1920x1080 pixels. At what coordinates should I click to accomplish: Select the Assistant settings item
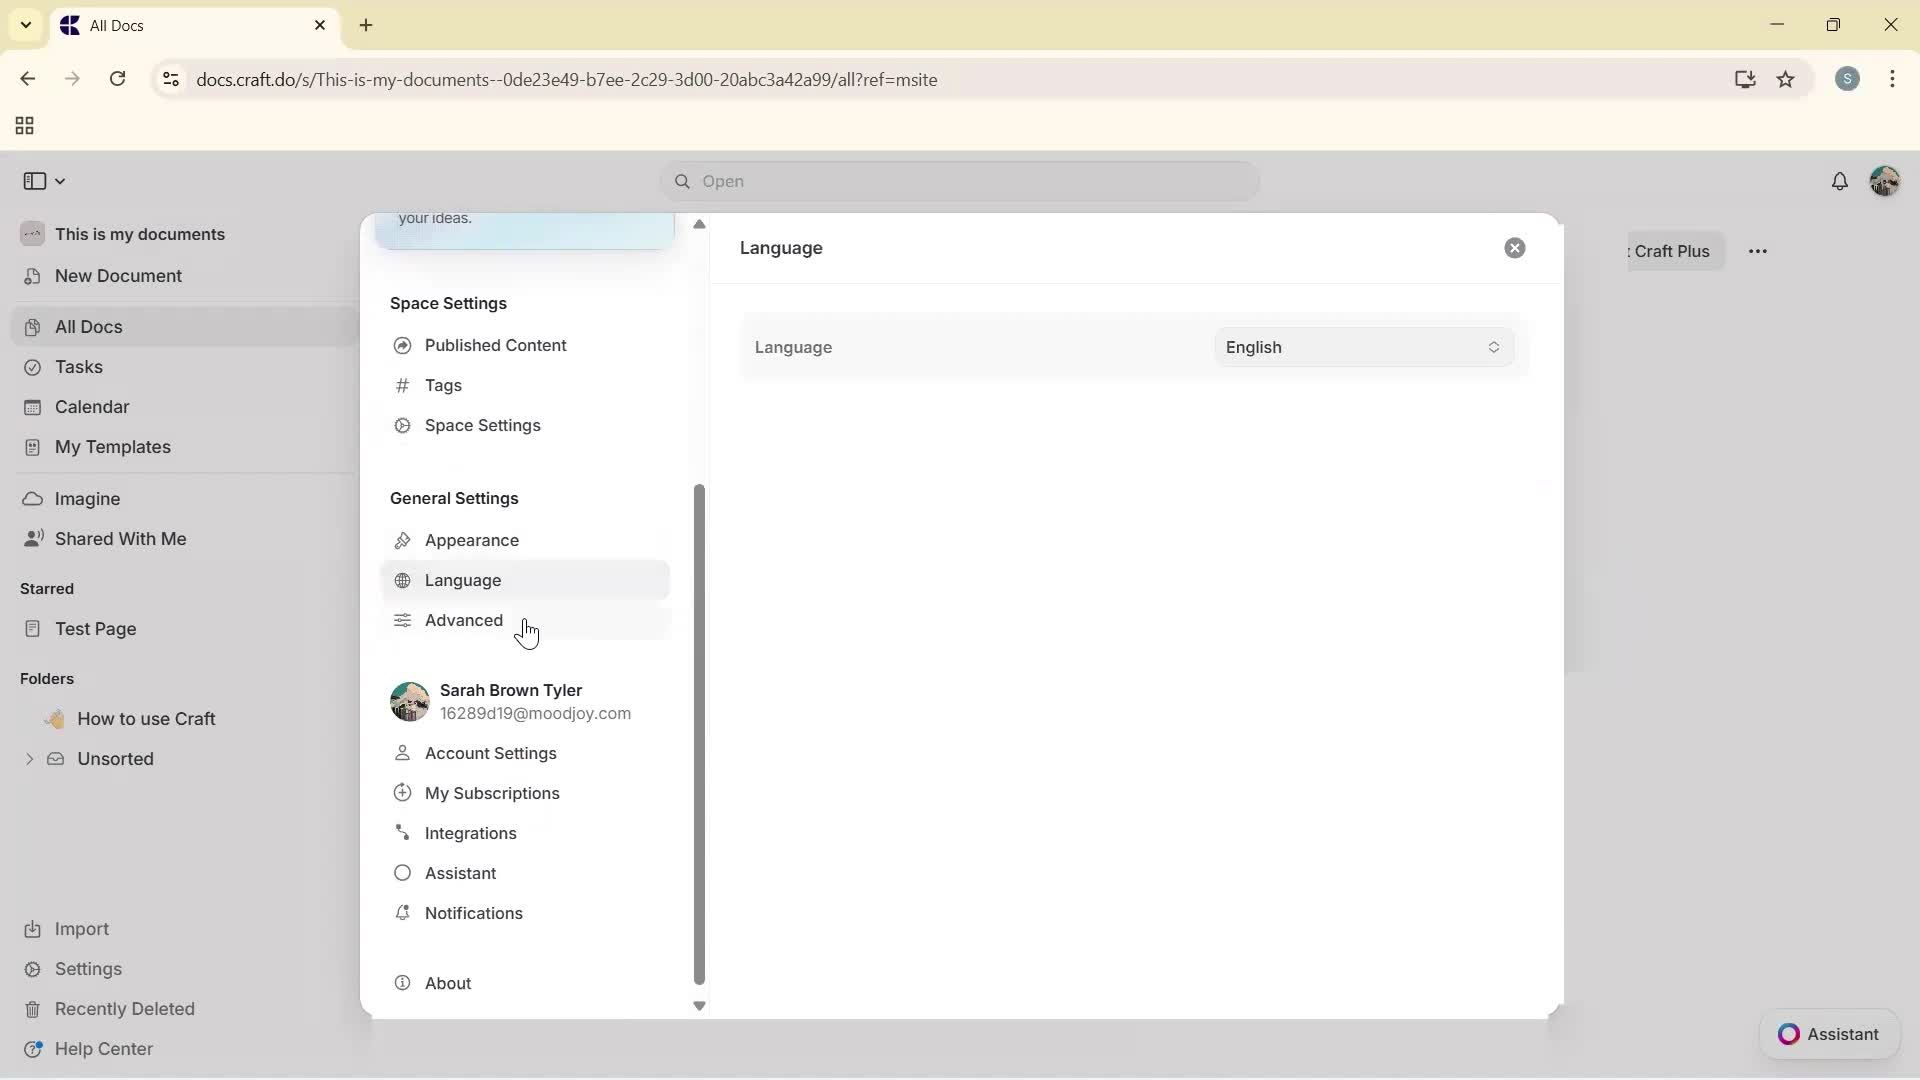point(460,873)
